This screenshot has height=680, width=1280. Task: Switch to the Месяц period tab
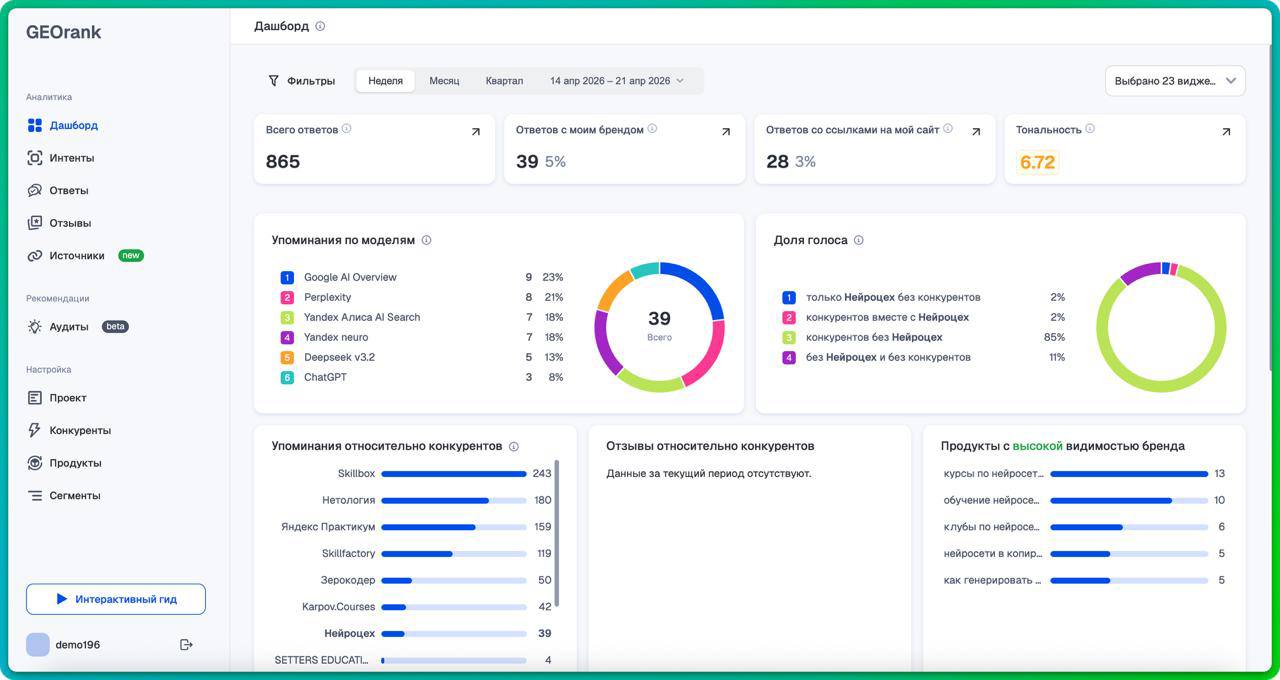click(x=444, y=81)
